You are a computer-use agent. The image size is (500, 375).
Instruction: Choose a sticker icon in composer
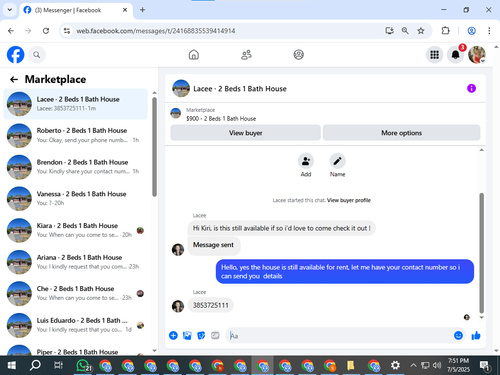tap(201, 335)
